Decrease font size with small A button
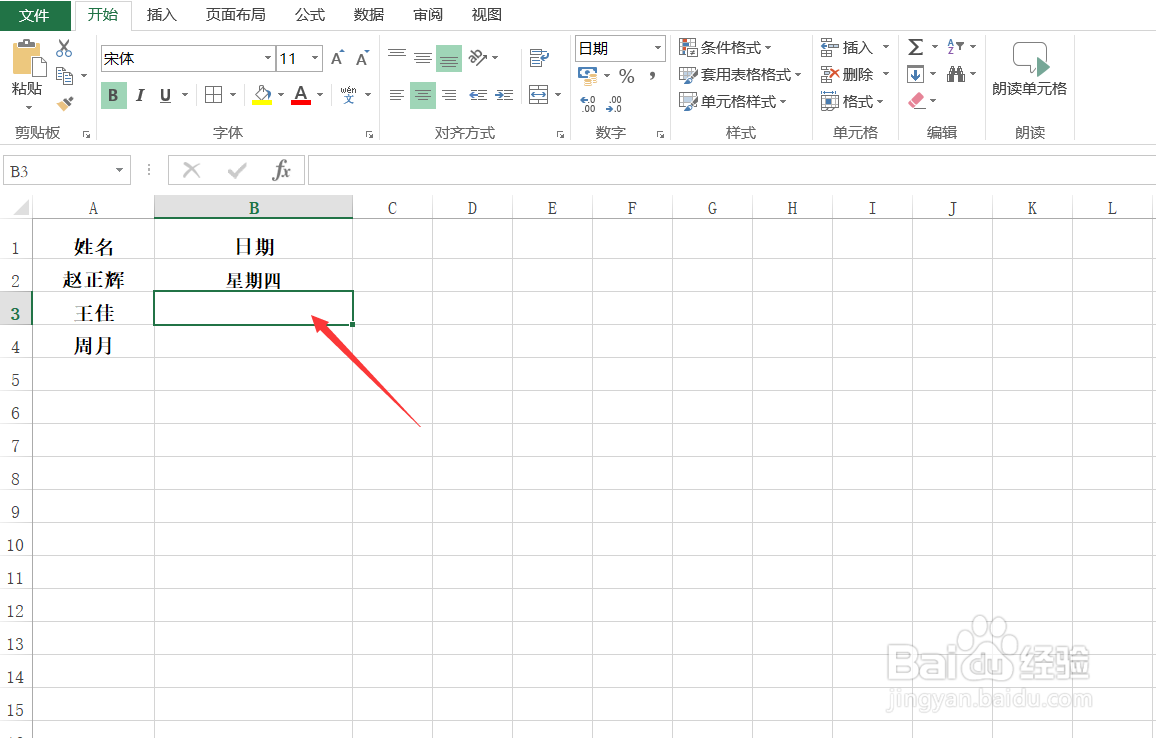 click(362, 58)
